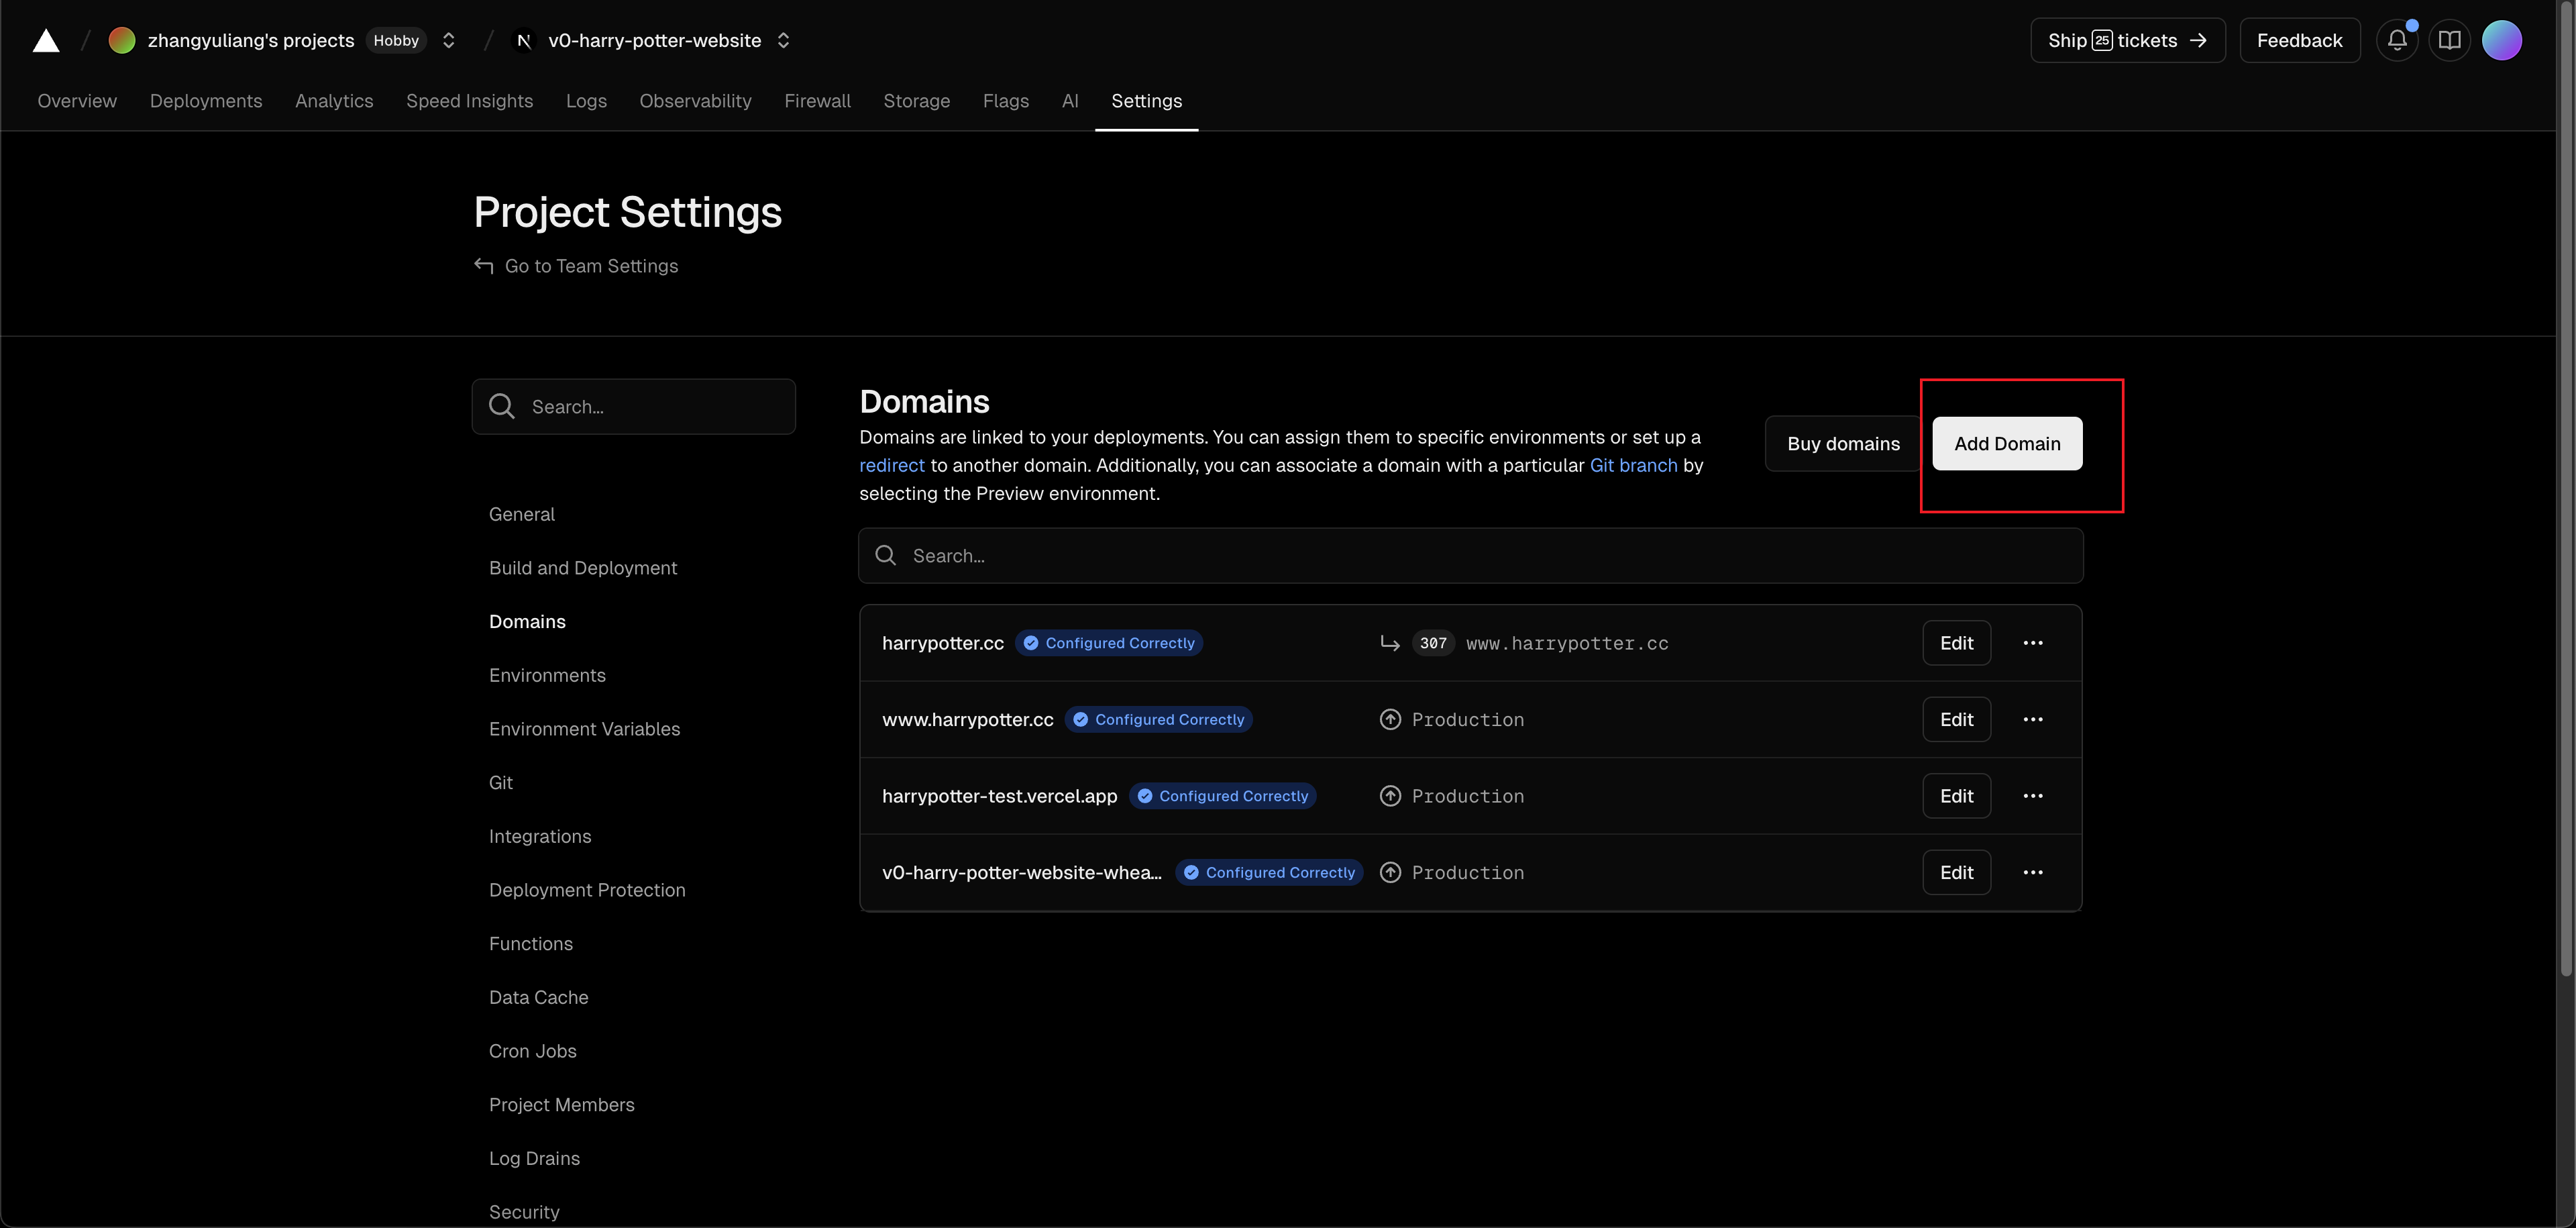
Task: Open Integrations settings
Action: (x=539, y=836)
